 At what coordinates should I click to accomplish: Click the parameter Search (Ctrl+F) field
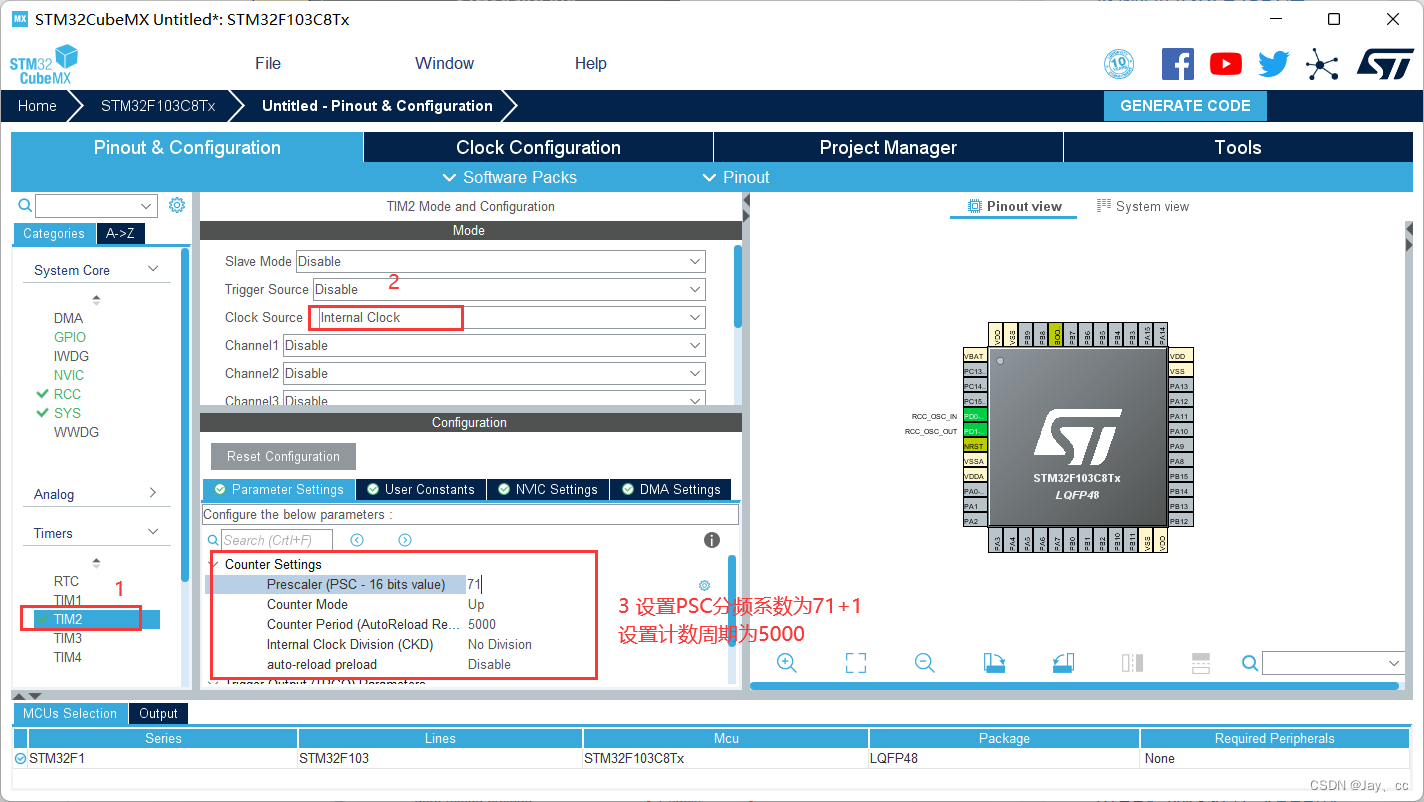coord(277,540)
